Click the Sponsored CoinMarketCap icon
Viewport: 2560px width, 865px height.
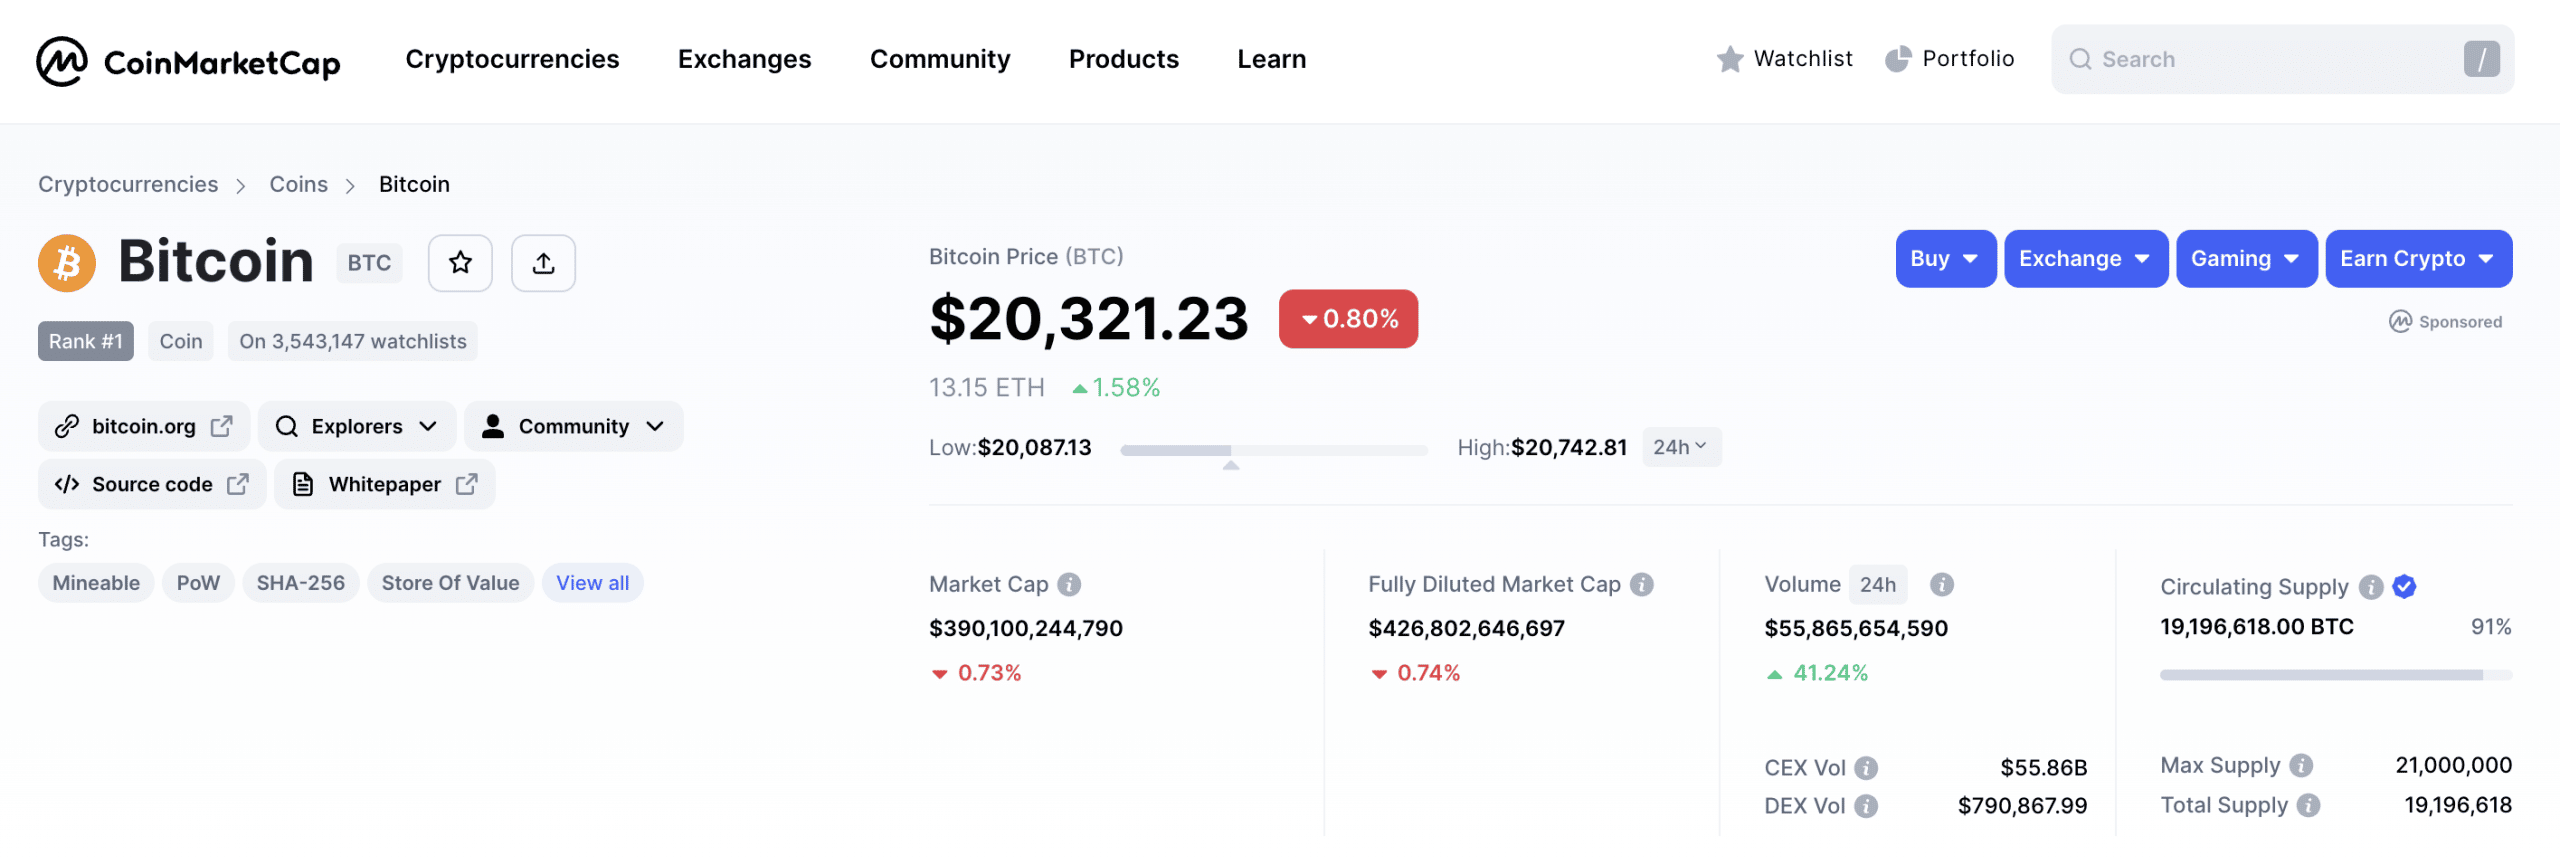[2400, 321]
